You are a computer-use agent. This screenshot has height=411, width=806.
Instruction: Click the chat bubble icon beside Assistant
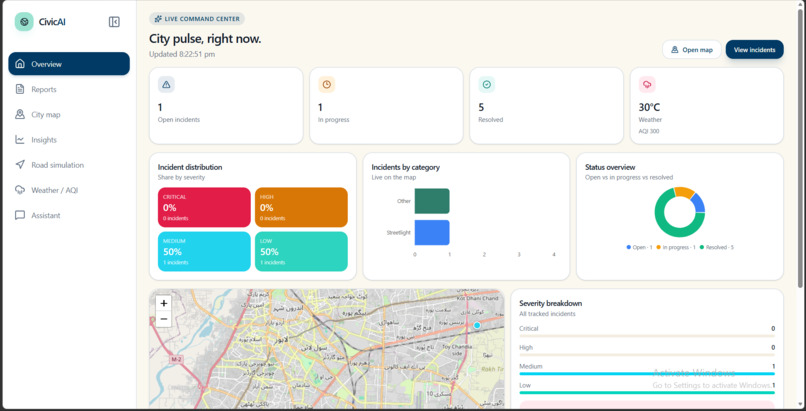20,215
